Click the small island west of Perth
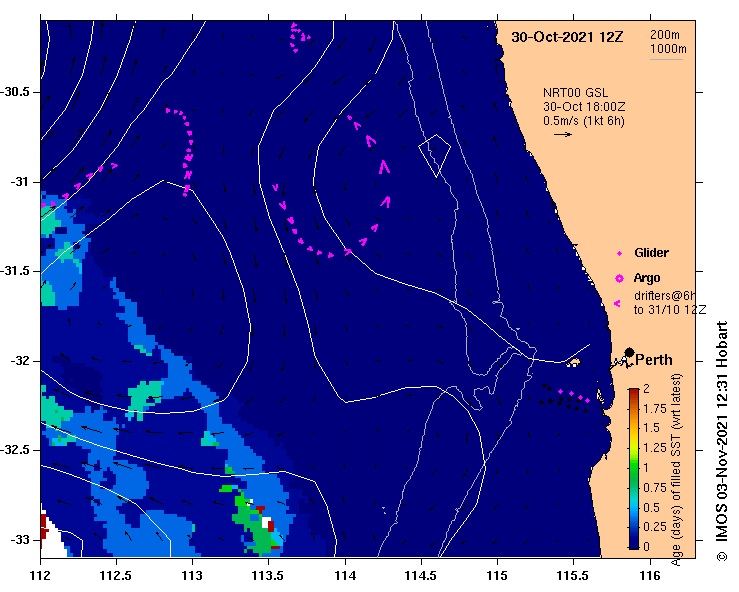The height and width of the screenshot is (592, 739). (x=574, y=363)
